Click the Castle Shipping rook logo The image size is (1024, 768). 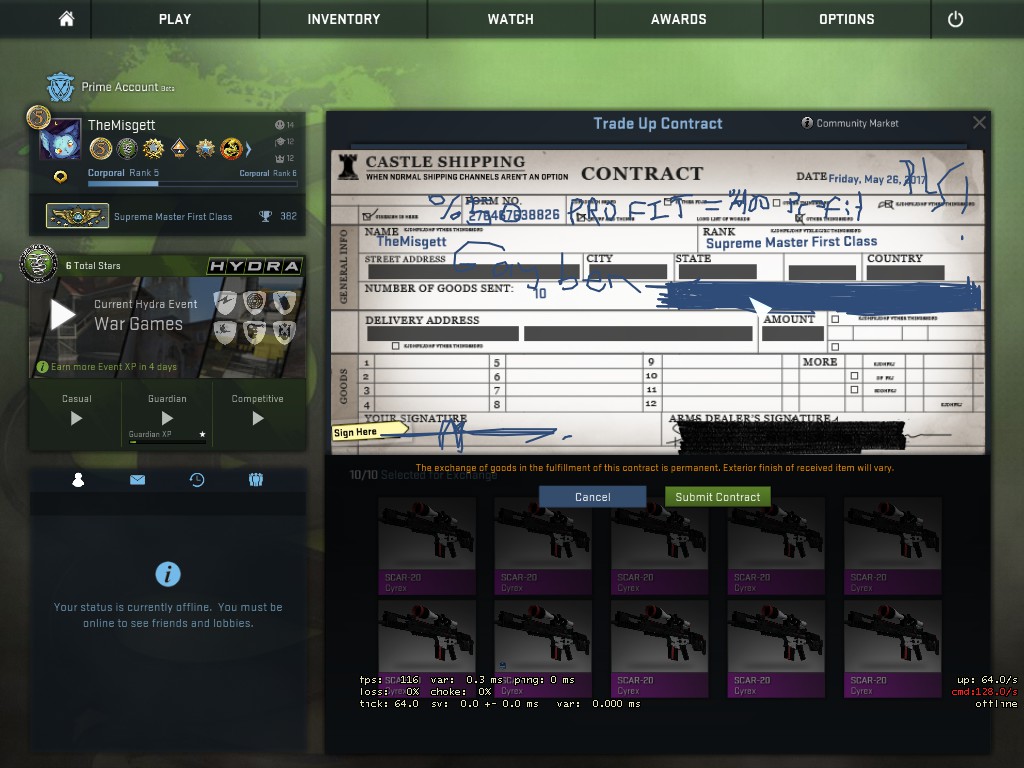tap(347, 167)
